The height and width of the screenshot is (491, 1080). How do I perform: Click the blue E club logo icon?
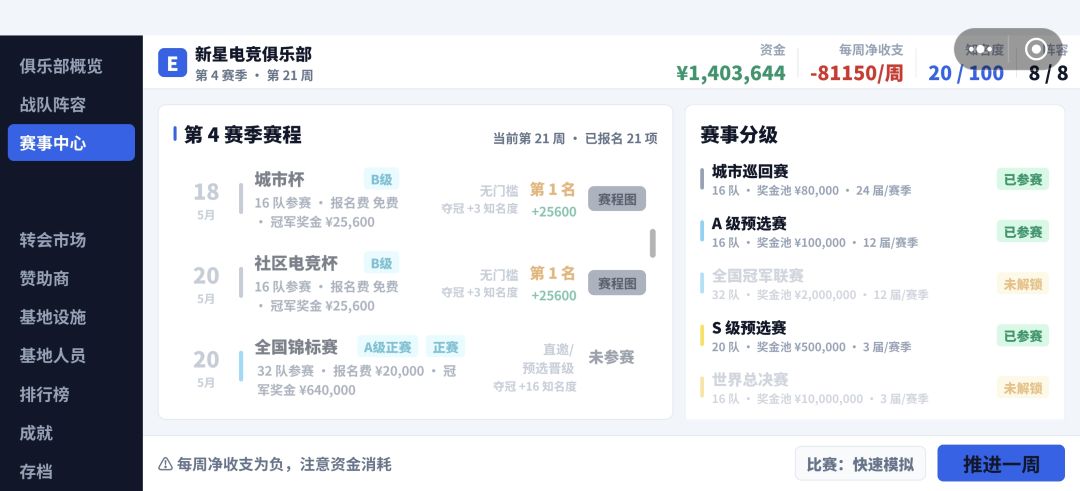pos(173,63)
